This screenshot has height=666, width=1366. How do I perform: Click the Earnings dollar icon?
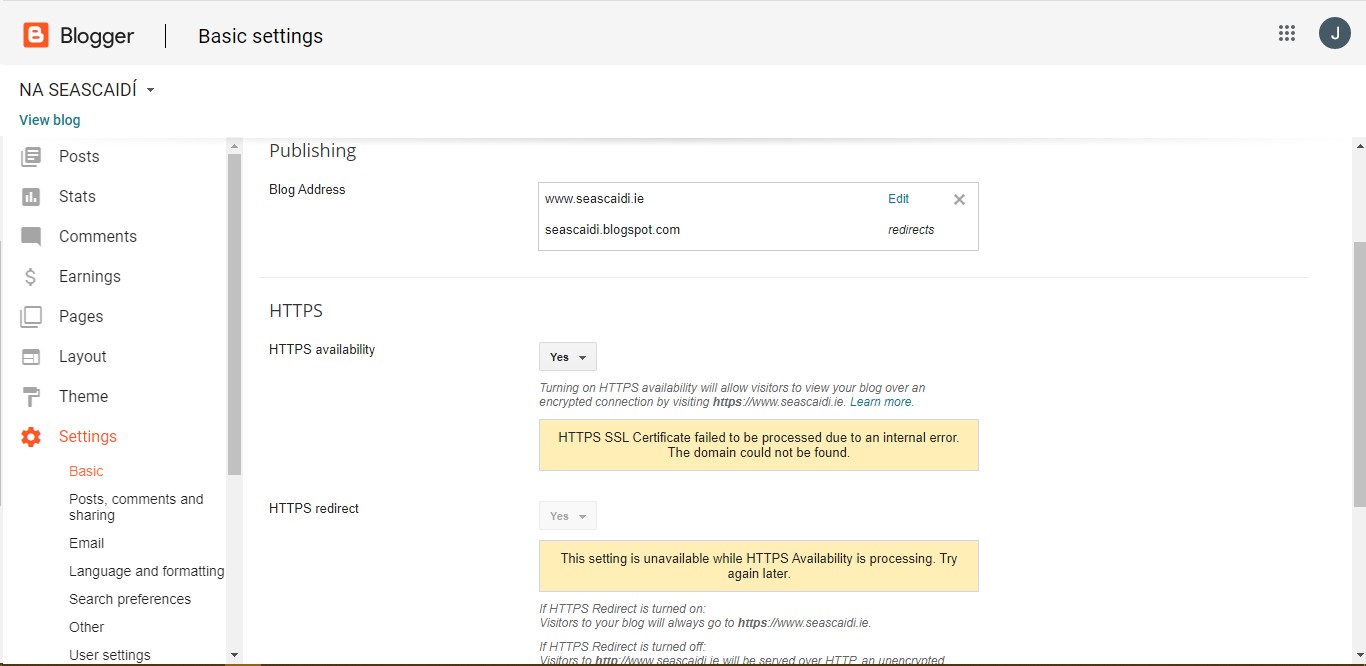coord(33,276)
